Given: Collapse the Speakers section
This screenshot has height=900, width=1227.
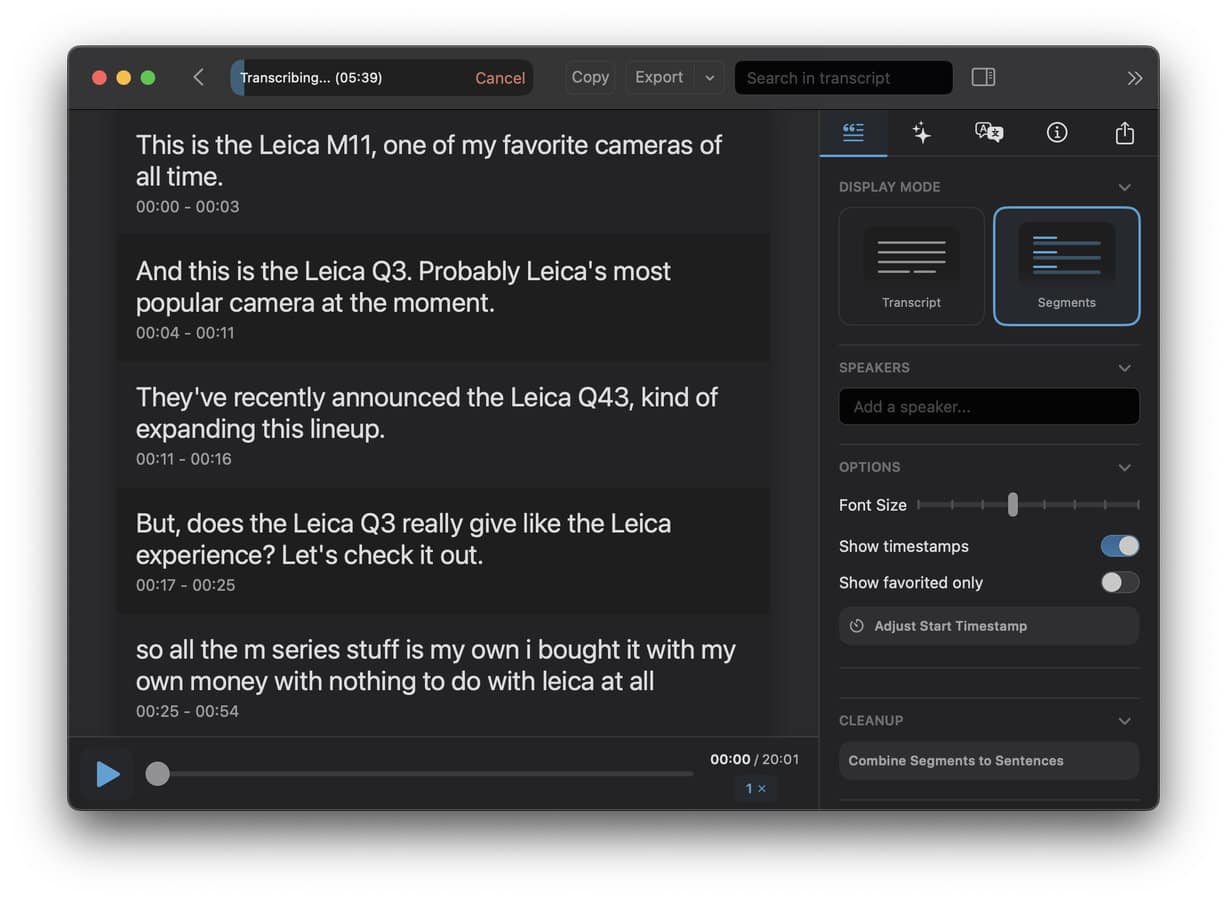Looking at the screenshot, I should tap(1124, 368).
